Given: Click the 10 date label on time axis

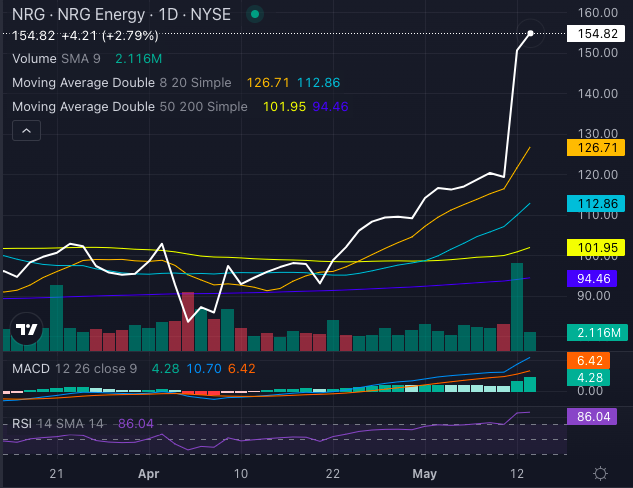Looking at the screenshot, I should pos(241,473).
